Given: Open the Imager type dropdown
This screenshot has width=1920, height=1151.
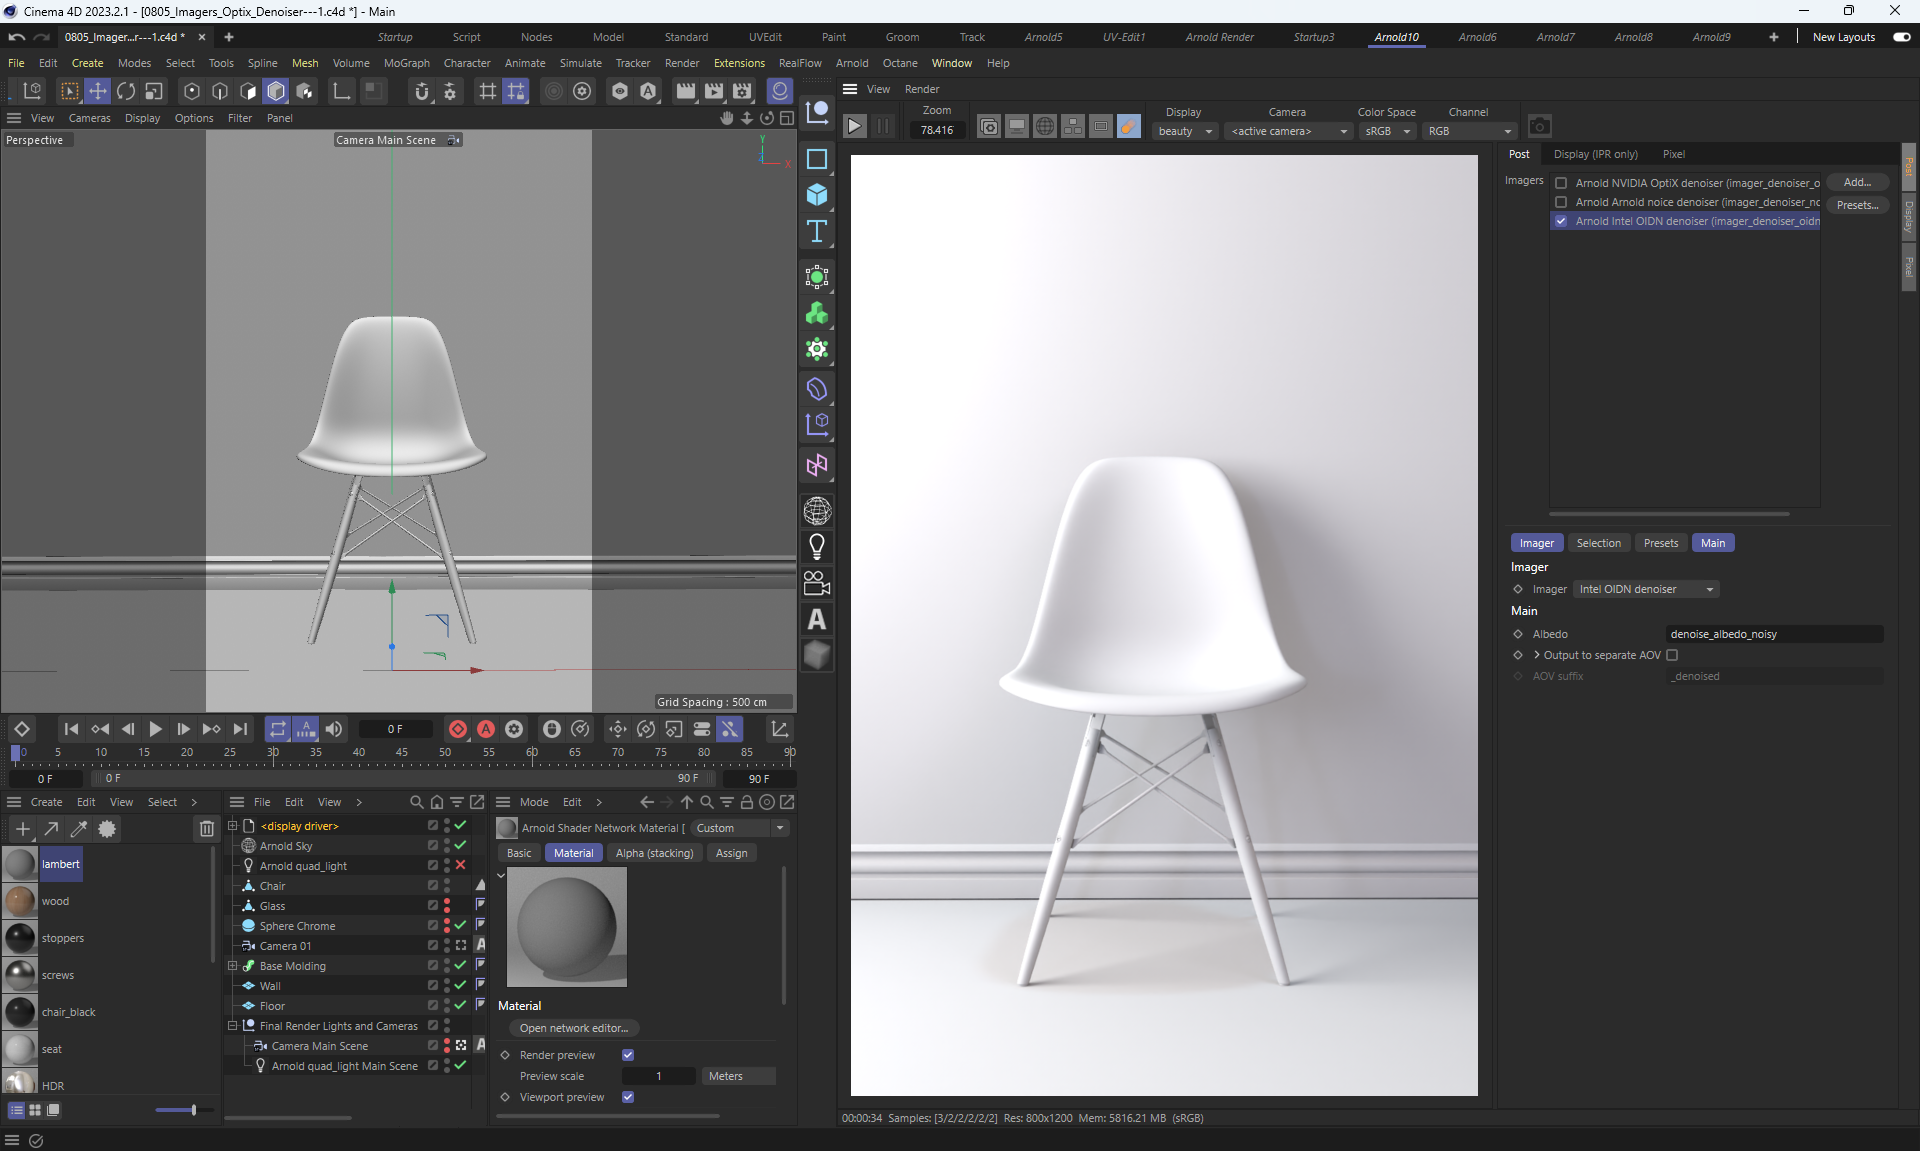Looking at the screenshot, I should point(1646,589).
